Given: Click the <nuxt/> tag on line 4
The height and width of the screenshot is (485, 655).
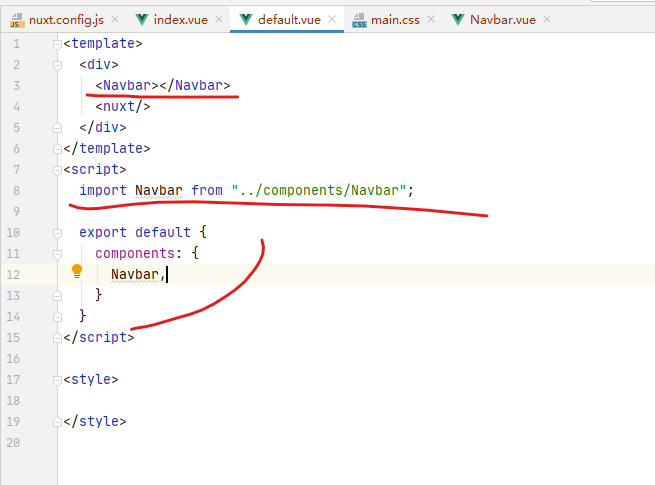Looking at the screenshot, I should 123,107.
